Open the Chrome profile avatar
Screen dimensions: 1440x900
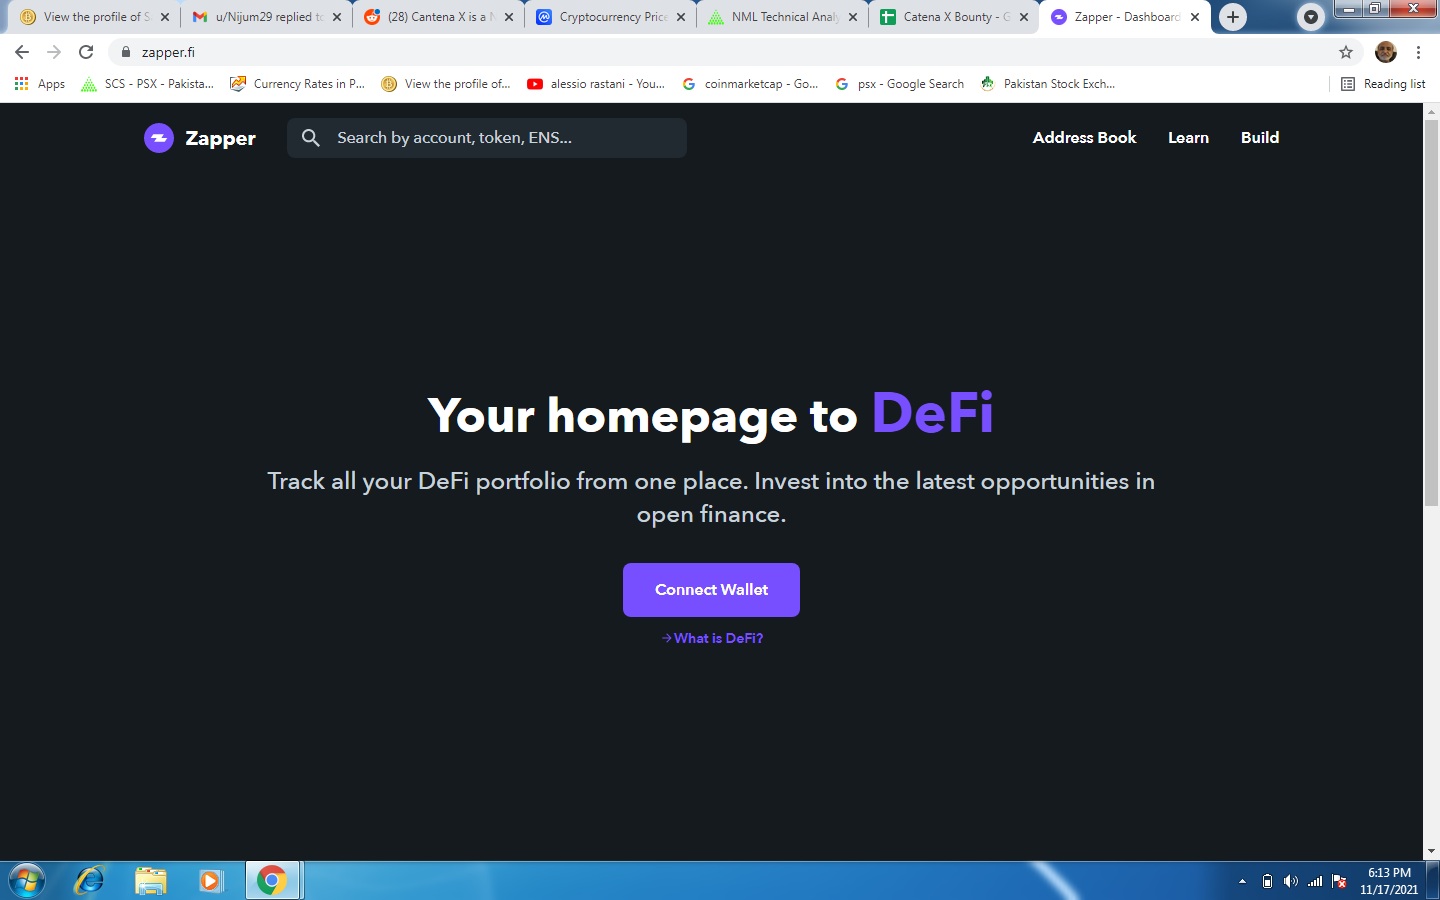(x=1386, y=52)
